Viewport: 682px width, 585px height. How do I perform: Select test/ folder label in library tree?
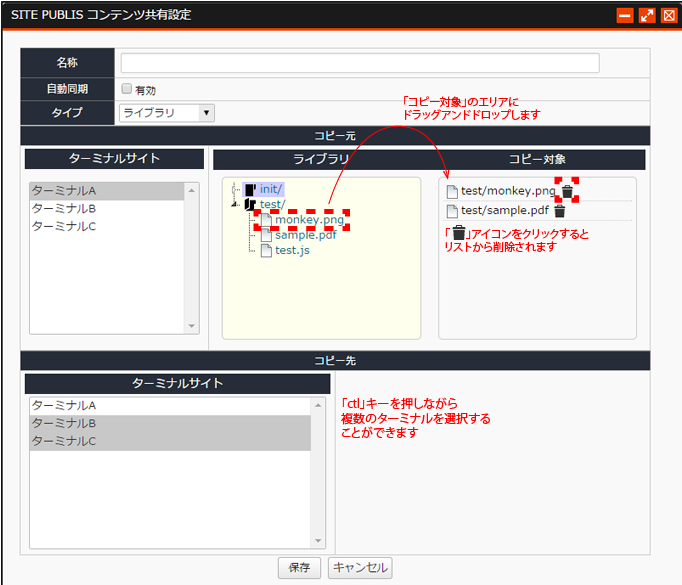coord(272,204)
